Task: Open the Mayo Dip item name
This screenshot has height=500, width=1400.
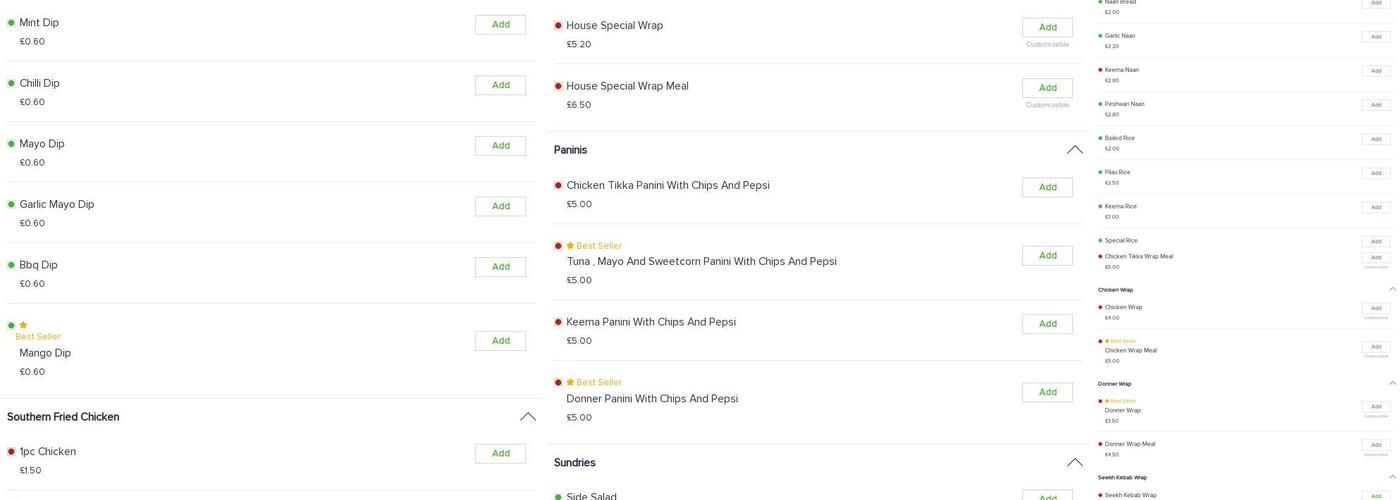Action: pyautogui.click(x=42, y=144)
